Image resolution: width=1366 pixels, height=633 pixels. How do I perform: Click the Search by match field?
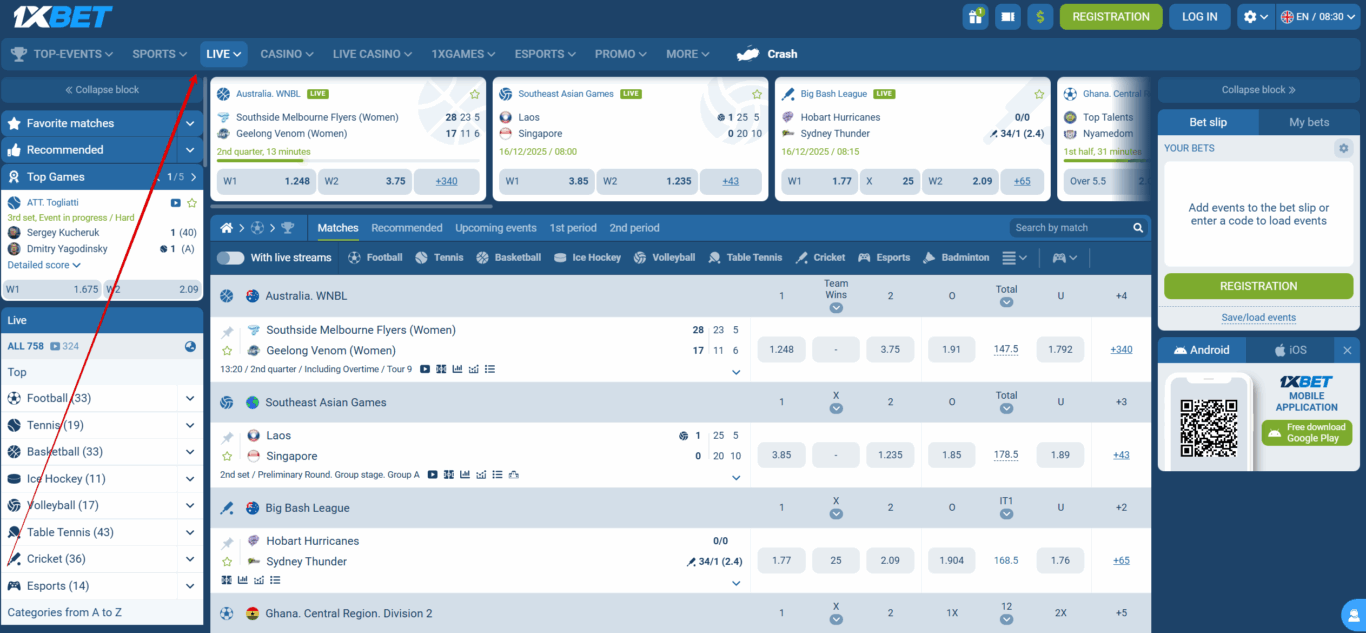[1070, 228]
